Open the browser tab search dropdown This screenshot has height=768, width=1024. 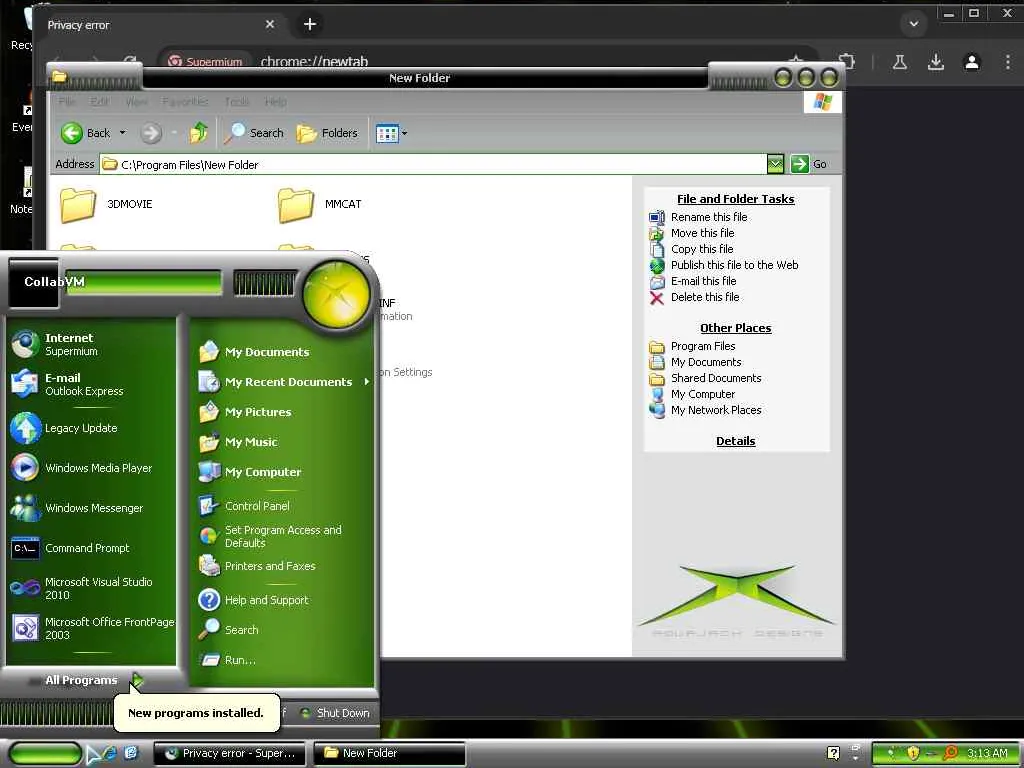(914, 24)
